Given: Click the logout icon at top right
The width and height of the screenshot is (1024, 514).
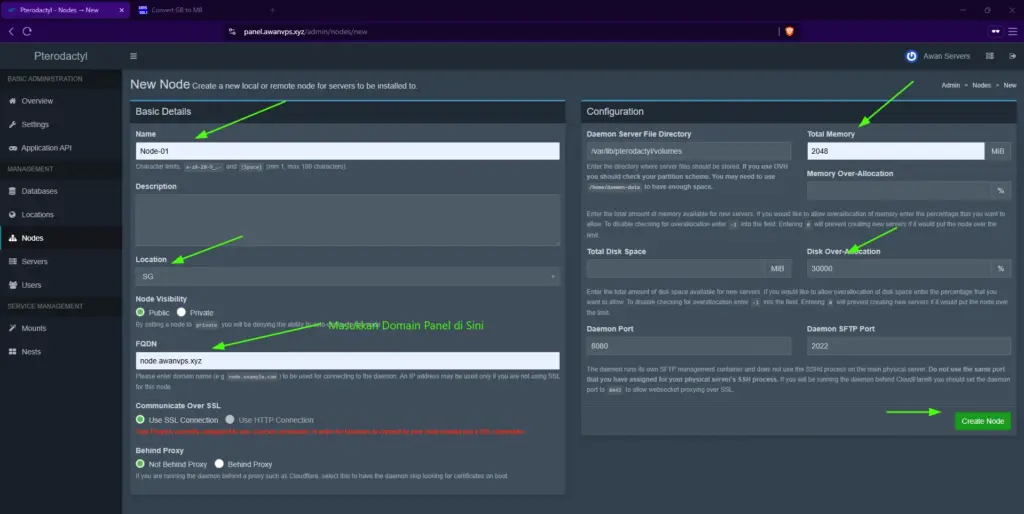Looking at the screenshot, I should tap(1012, 56).
